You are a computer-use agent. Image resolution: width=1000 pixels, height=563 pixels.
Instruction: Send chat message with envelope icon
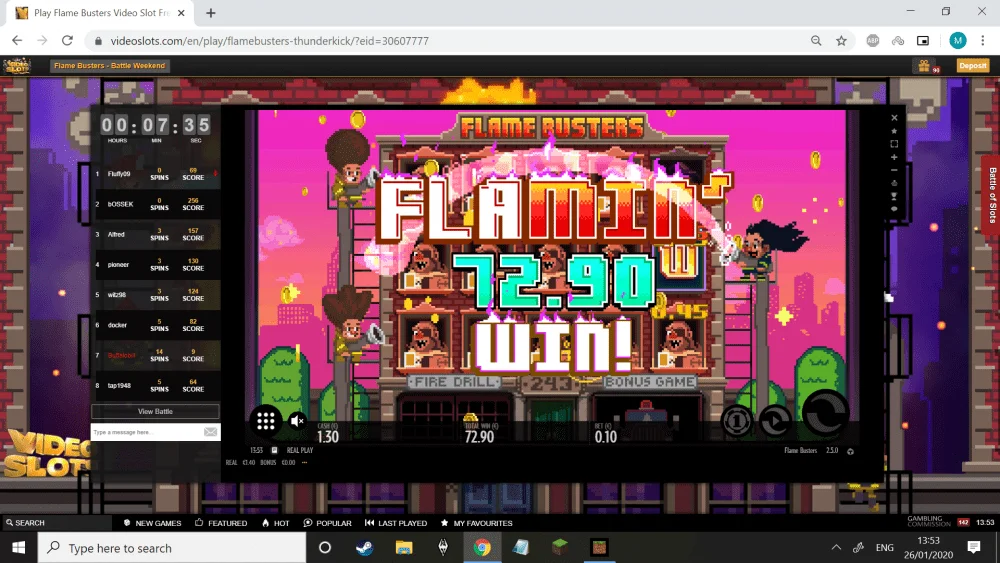[210, 432]
